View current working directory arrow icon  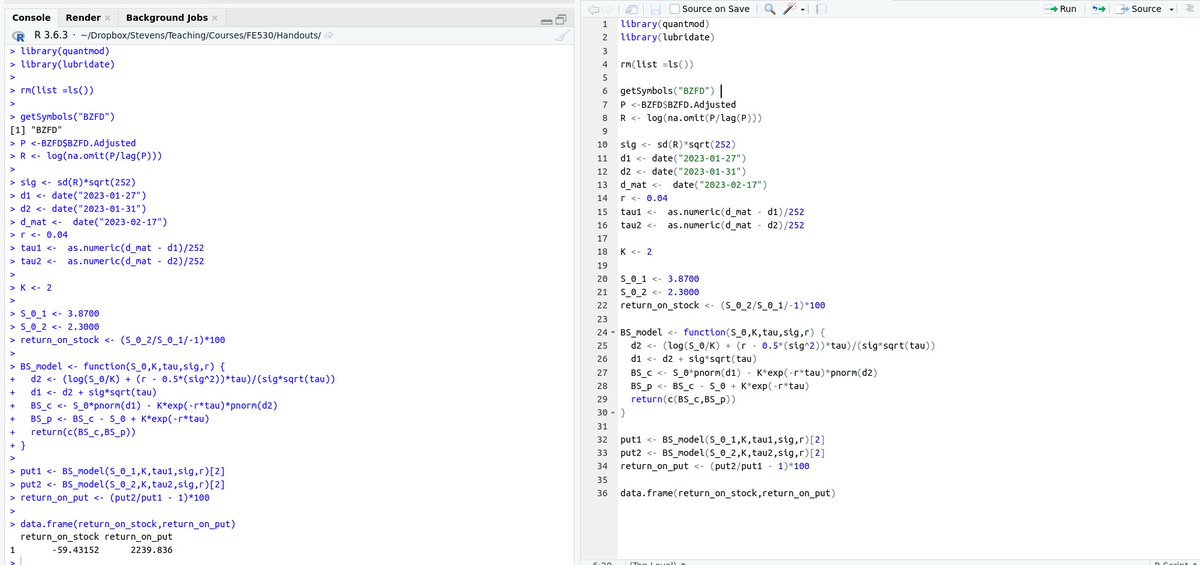coord(329,36)
